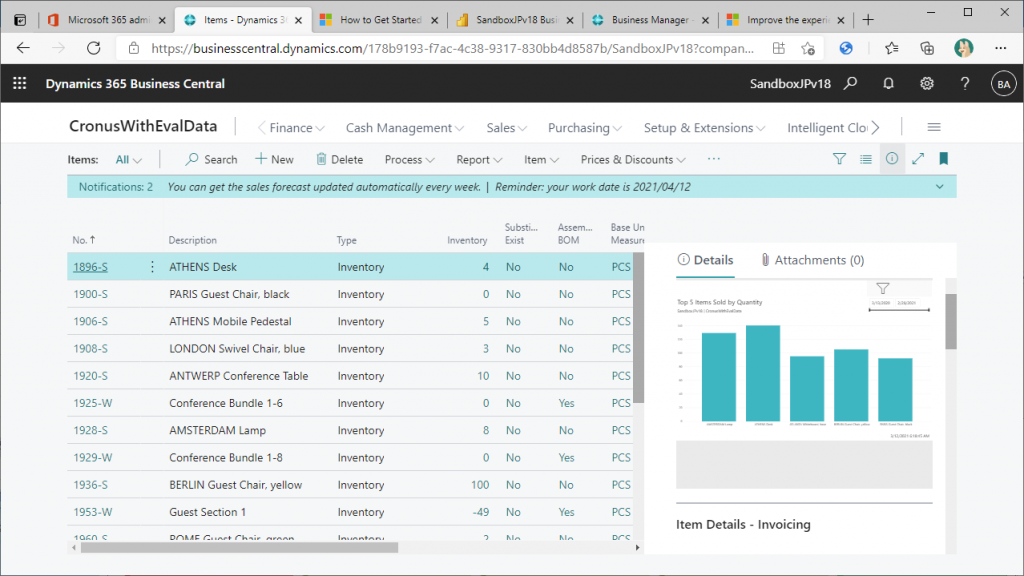Open the app launcher waffle menu

pyautogui.click(x=20, y=84)
